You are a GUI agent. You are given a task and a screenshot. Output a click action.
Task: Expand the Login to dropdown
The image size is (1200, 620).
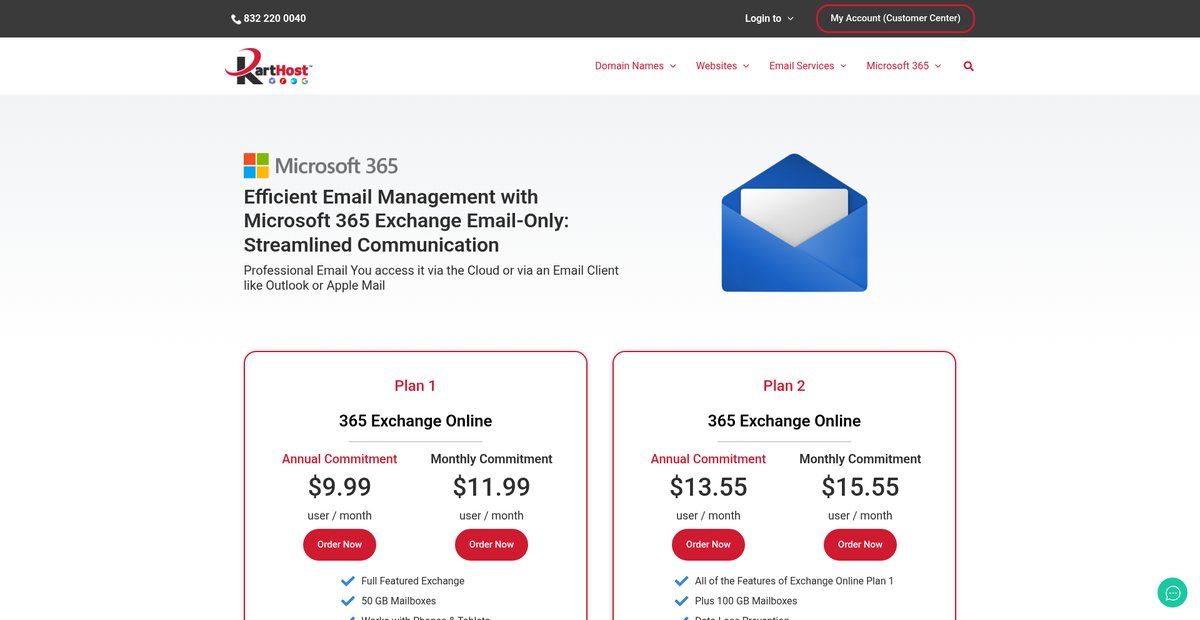pos(769,19)
